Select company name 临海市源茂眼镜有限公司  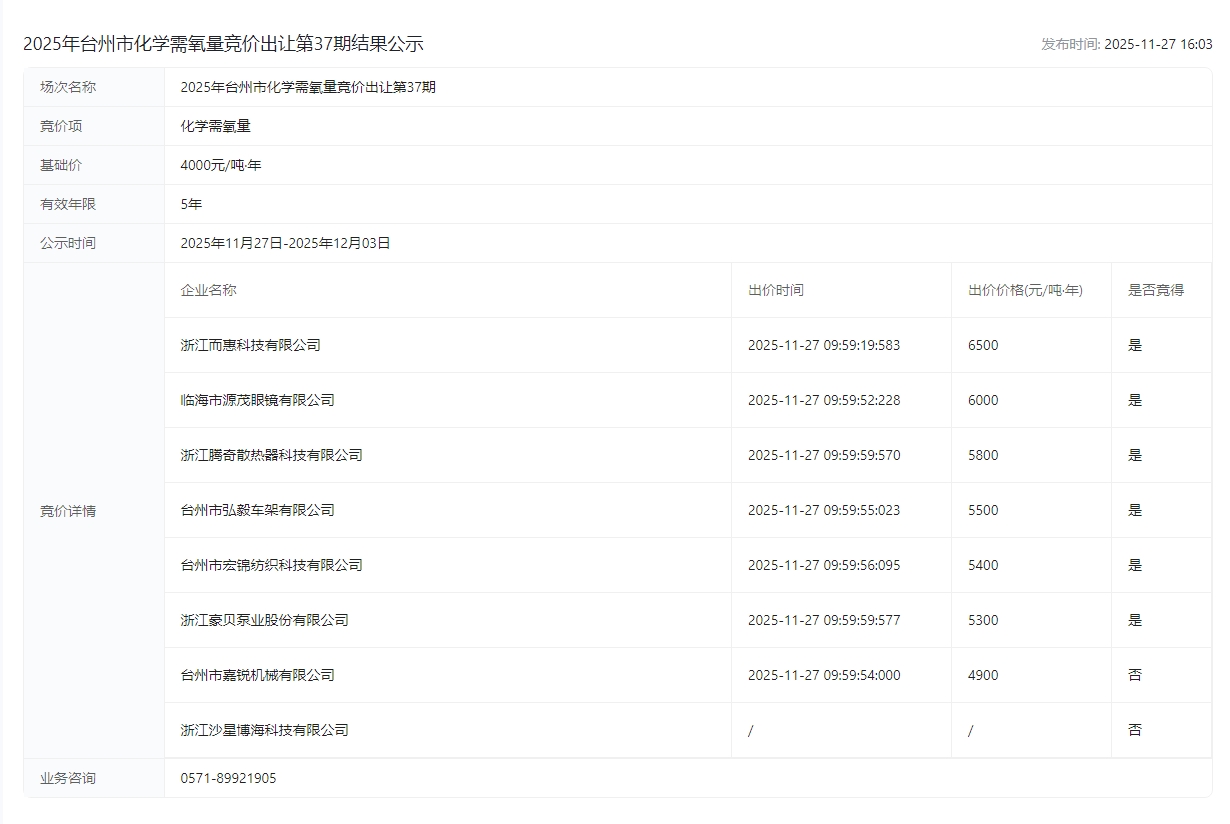[257, 400]
